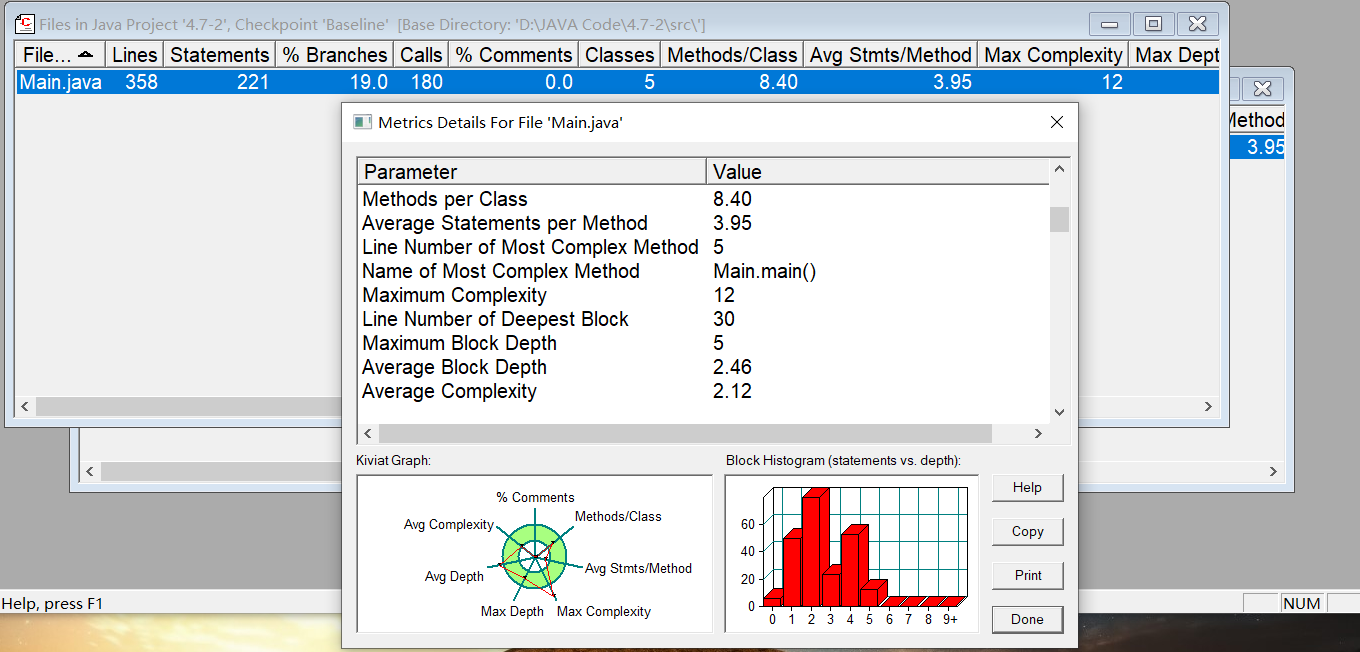The height and width of the screenshot is (652, 1360).
Task: Select the Average Complexity row
Action: 704,391
